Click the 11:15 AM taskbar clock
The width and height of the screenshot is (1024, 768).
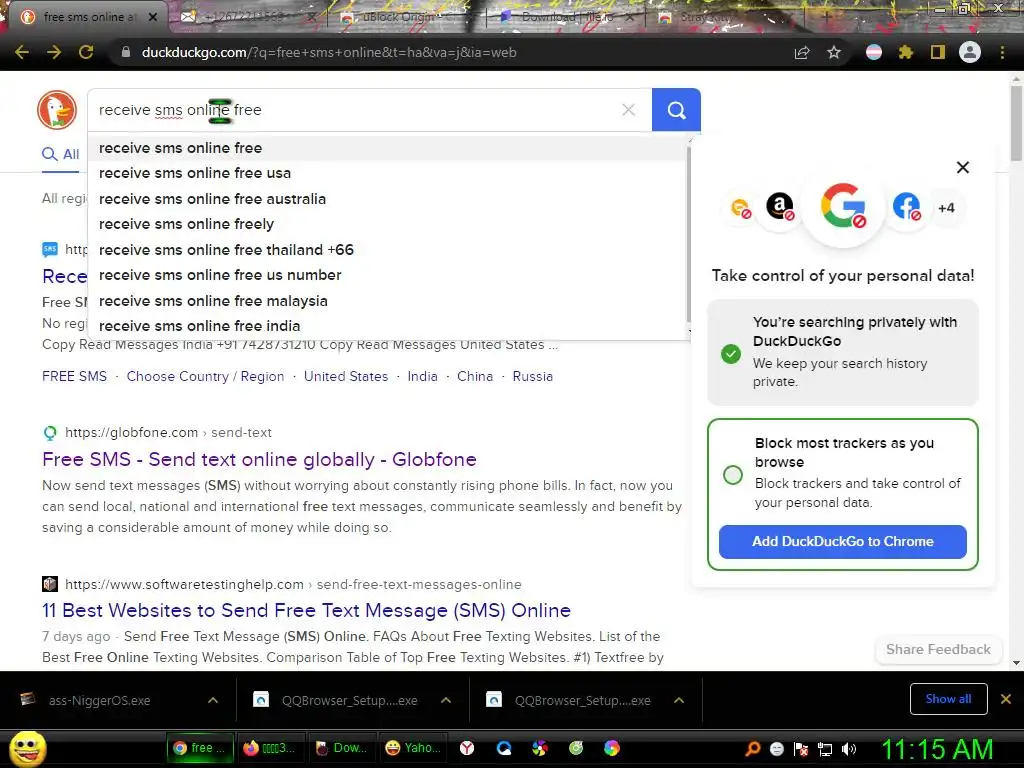pos(936,749)
